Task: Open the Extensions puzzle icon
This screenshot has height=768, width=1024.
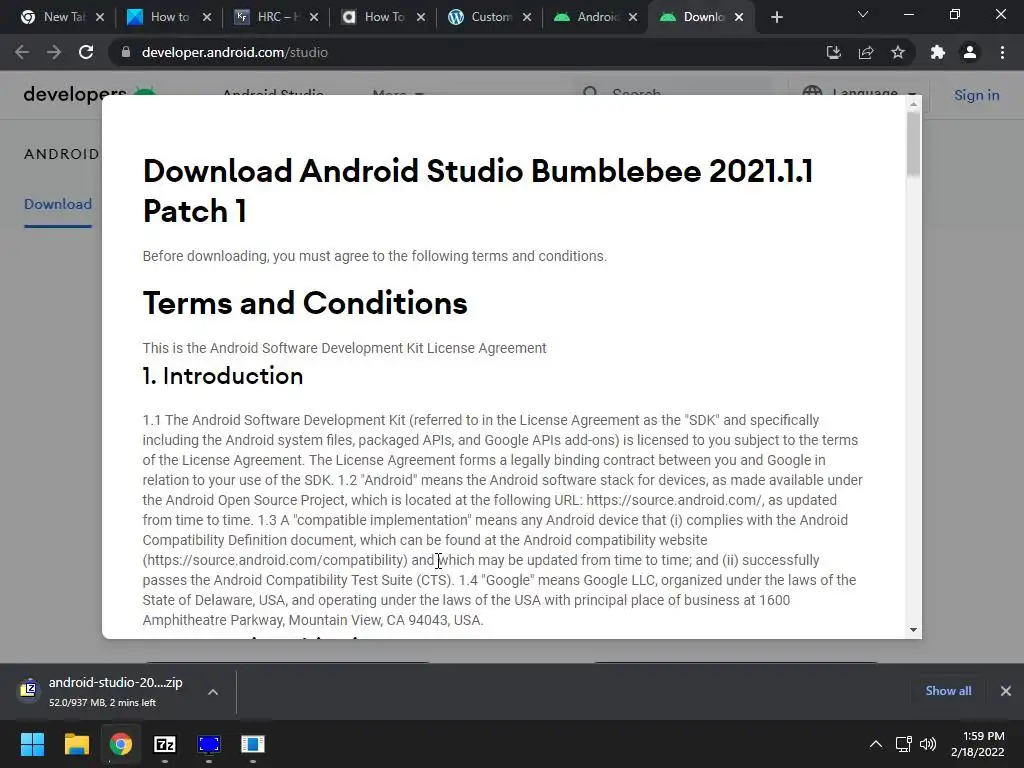Action: 938,52
